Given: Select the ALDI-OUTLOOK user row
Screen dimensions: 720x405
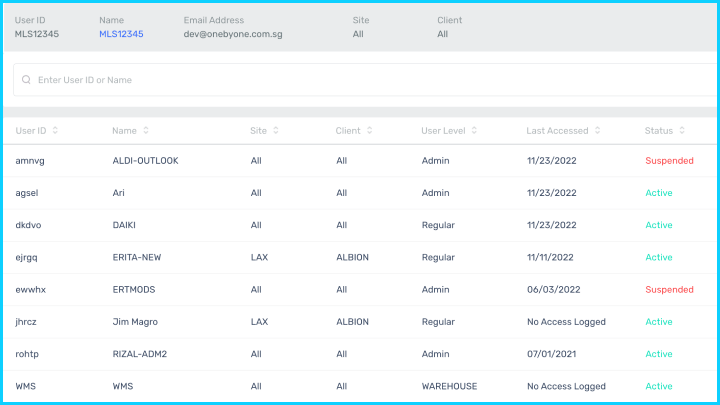Looking at the screenshot, I should pyautogui.click(x=145, y=161).
